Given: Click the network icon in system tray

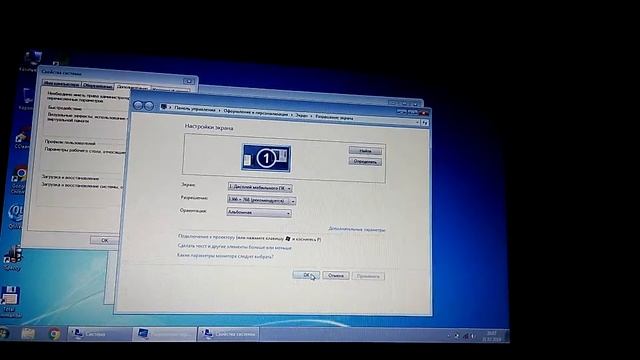Looking at the screenshot, I should [x=465, y=336].
